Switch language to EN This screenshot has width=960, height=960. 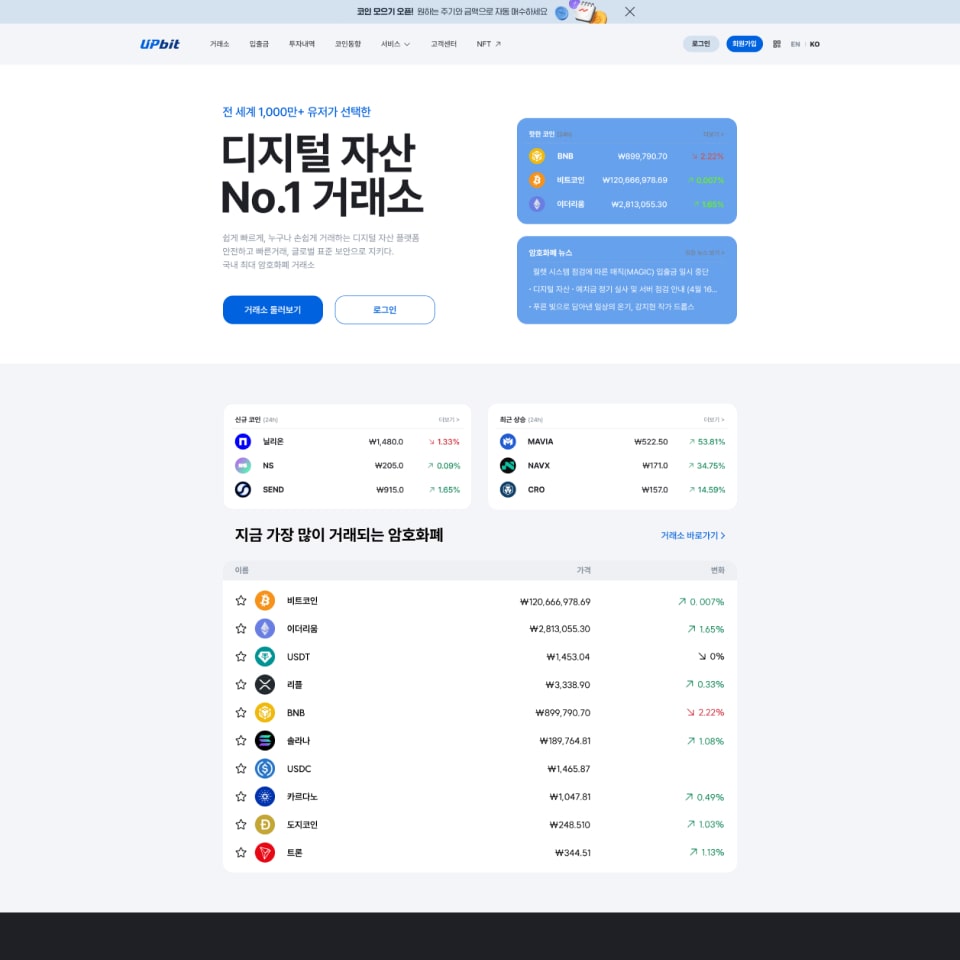pyautogui.click(x=795, y=44)
